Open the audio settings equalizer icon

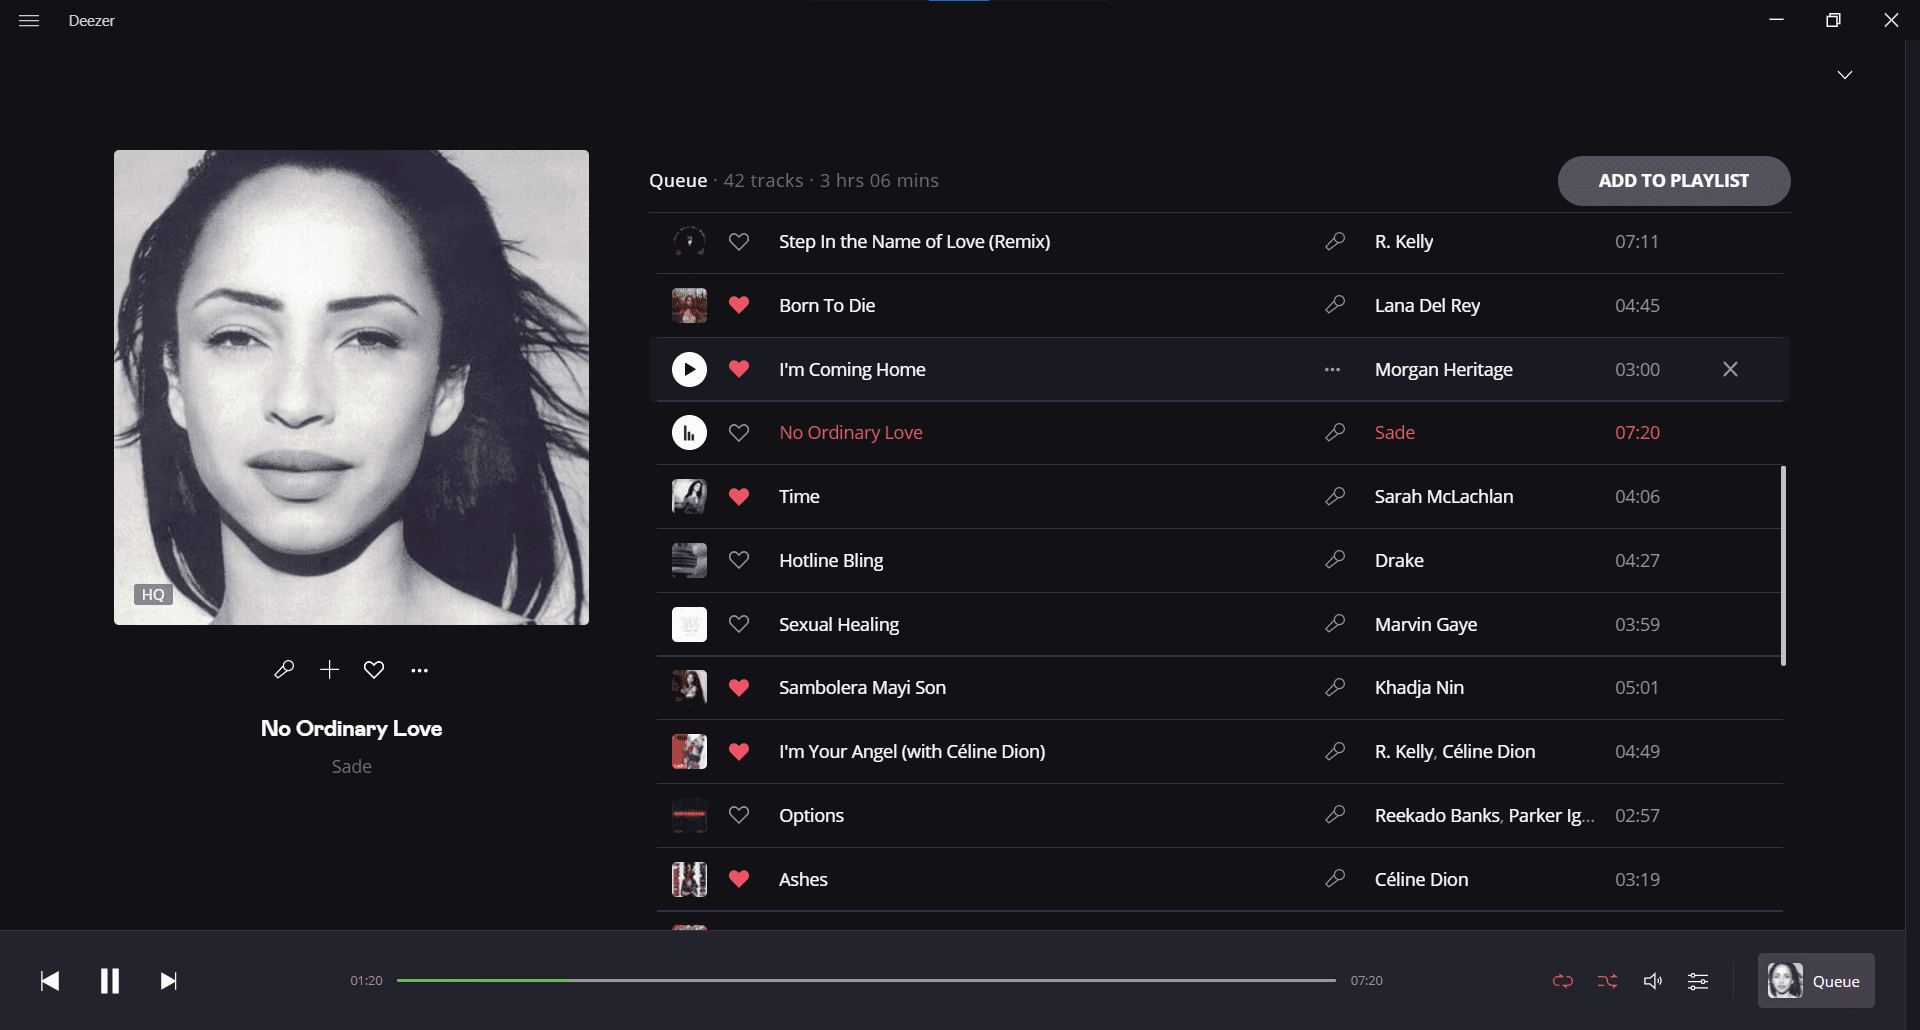click(x=1698, y=981)
